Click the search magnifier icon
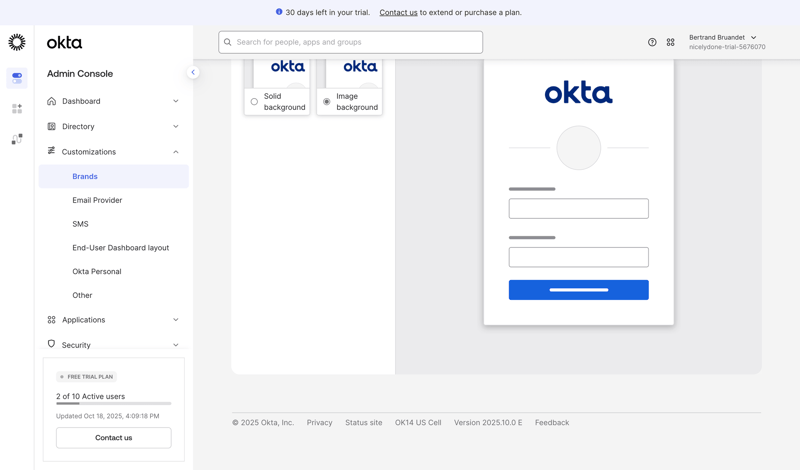800x470 pixels. pos(228,42)
